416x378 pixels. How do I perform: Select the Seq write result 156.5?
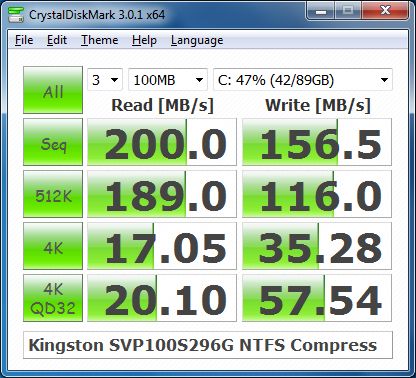click(317, 142)
